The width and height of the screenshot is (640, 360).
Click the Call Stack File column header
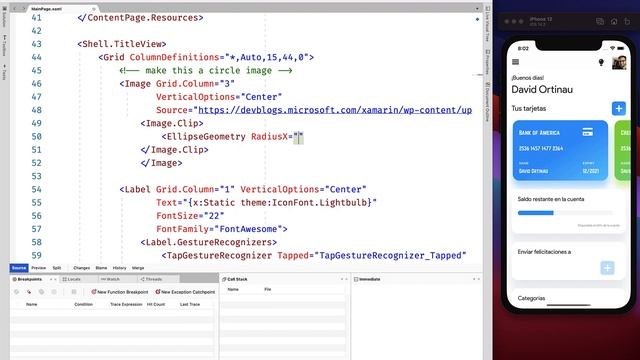pyautogui.click(x=267, y=289)
